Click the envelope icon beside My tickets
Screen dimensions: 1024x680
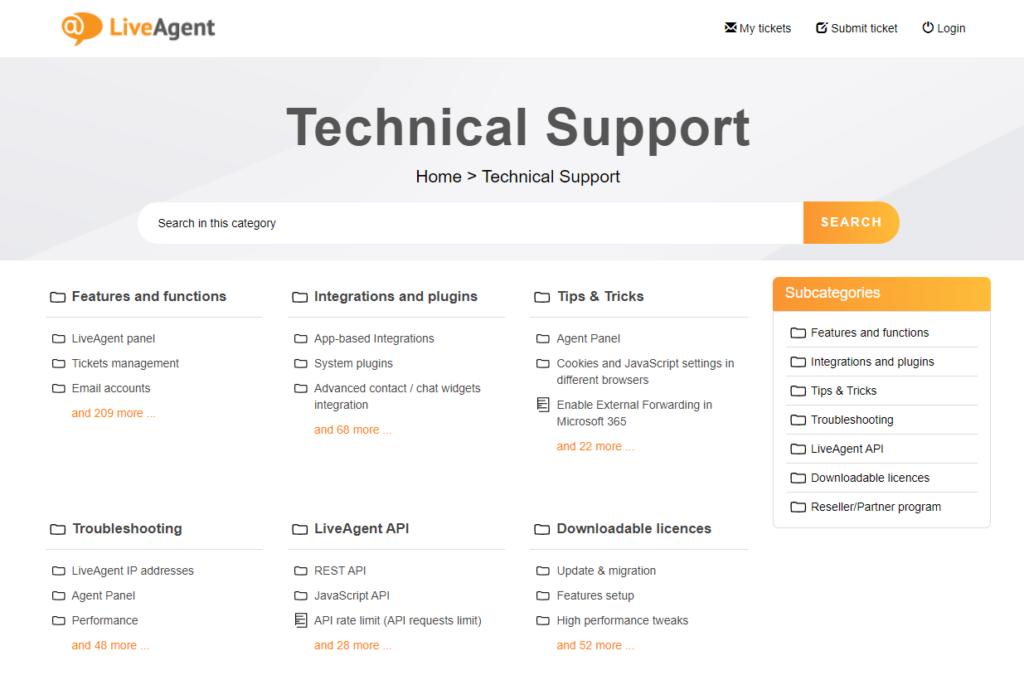click(x=729, y=28)
